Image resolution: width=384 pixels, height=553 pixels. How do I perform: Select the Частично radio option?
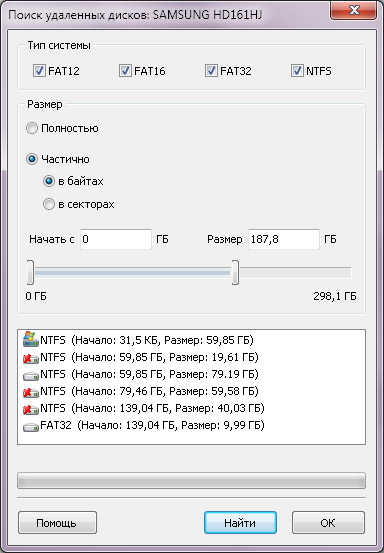click(x=32, y=159)
